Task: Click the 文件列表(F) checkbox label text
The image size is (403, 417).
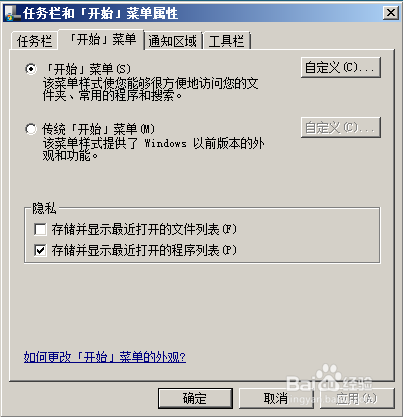Action: point(144,229)
